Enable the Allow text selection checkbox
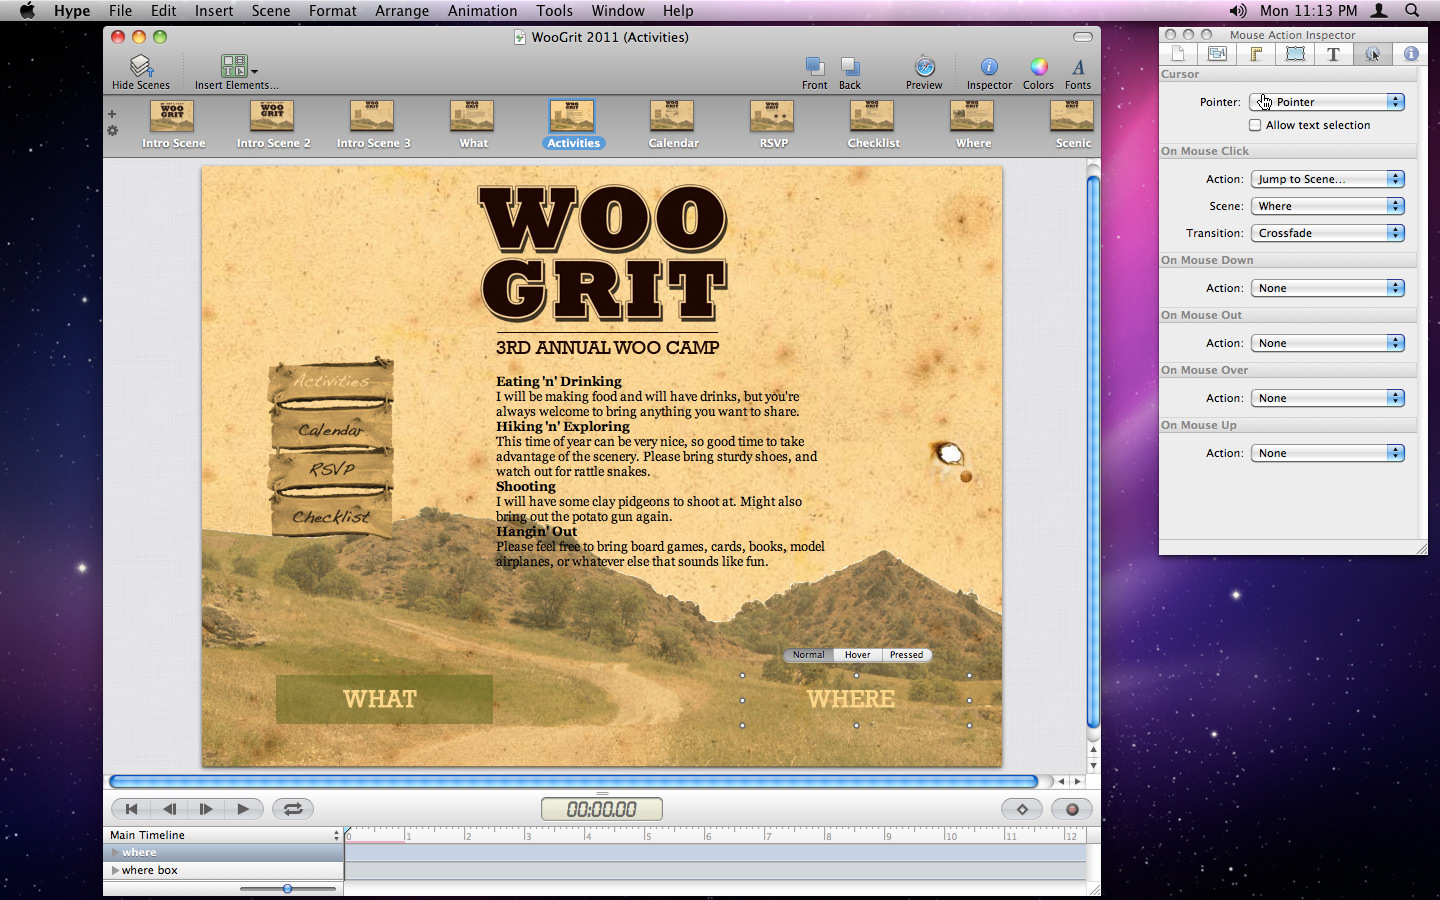The height and width of the screenshot is (900, 1440). pyautogui.click(x=1255, y=125)
